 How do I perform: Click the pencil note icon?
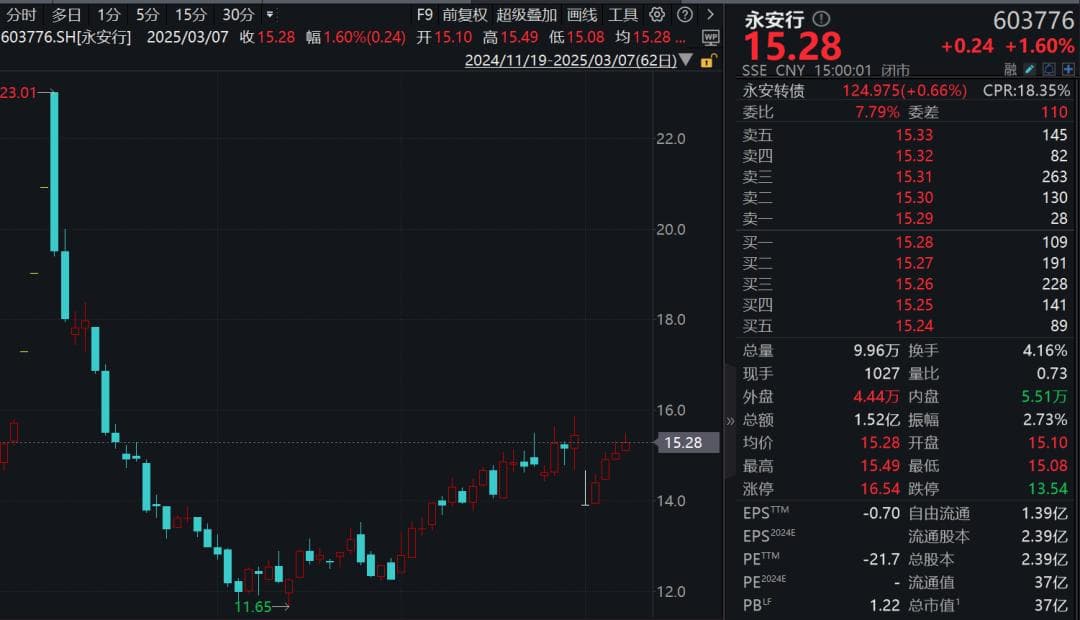(x=1029, y=69)
